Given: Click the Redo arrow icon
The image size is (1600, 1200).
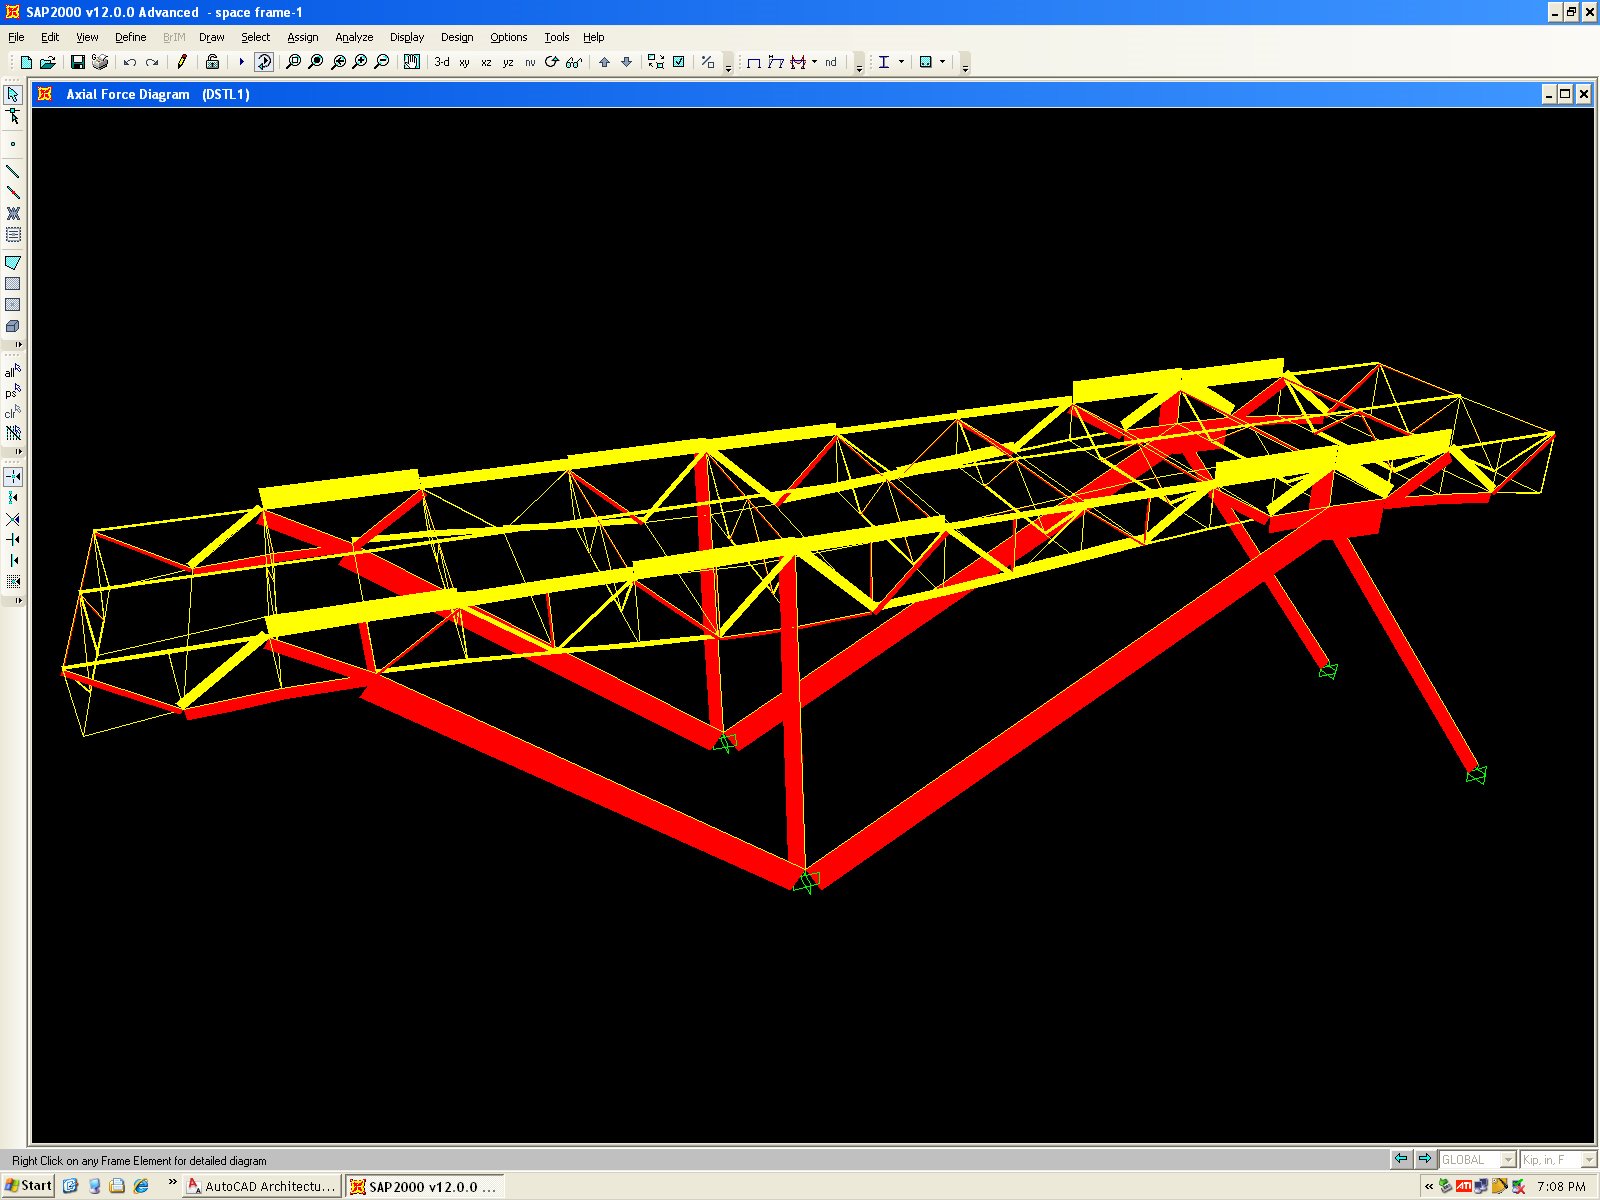Looking at the screenshot, I should (x=152, y=62).
